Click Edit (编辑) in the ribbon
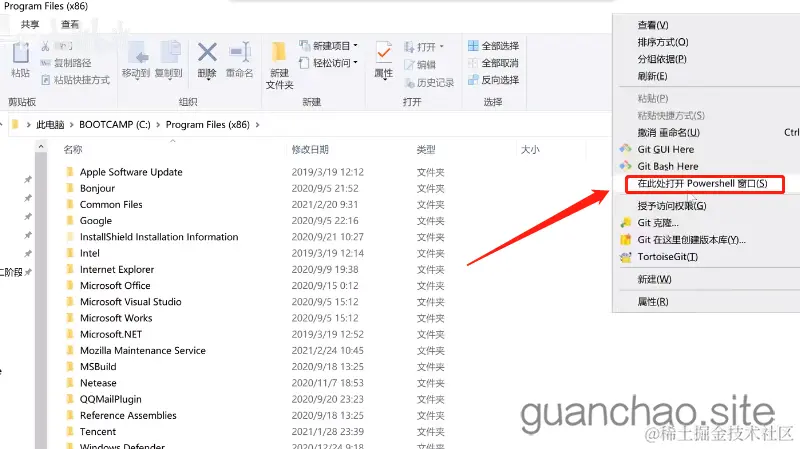The image size is (800, 449). tap(420, 65)
